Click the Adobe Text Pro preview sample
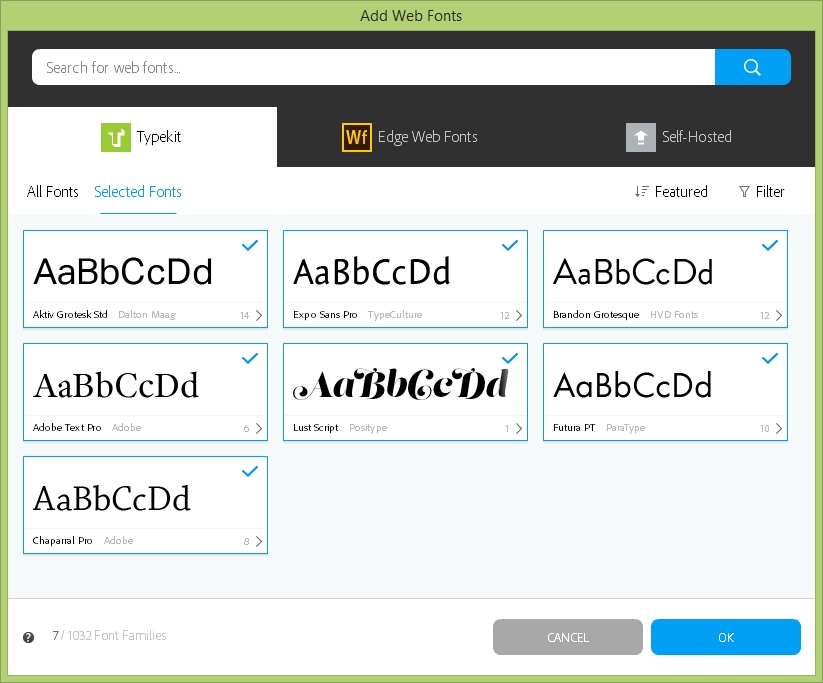The width and height of the screenshot is (823, 683). [116, 386]
